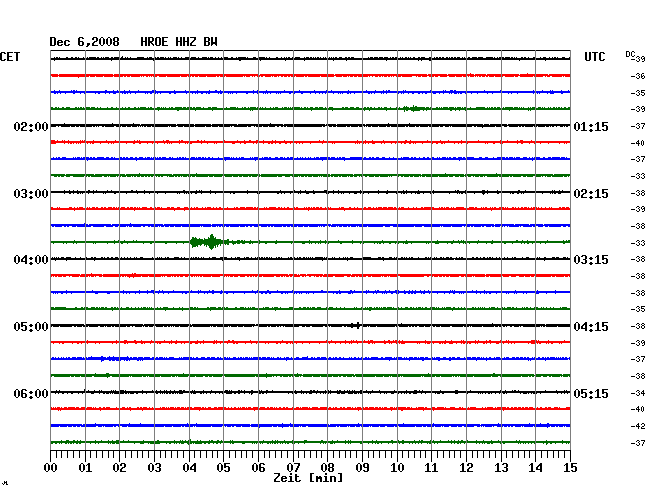Select the "05:00" CET time label
This screenshot has width=650, height=494.
(x=31, y=327)
